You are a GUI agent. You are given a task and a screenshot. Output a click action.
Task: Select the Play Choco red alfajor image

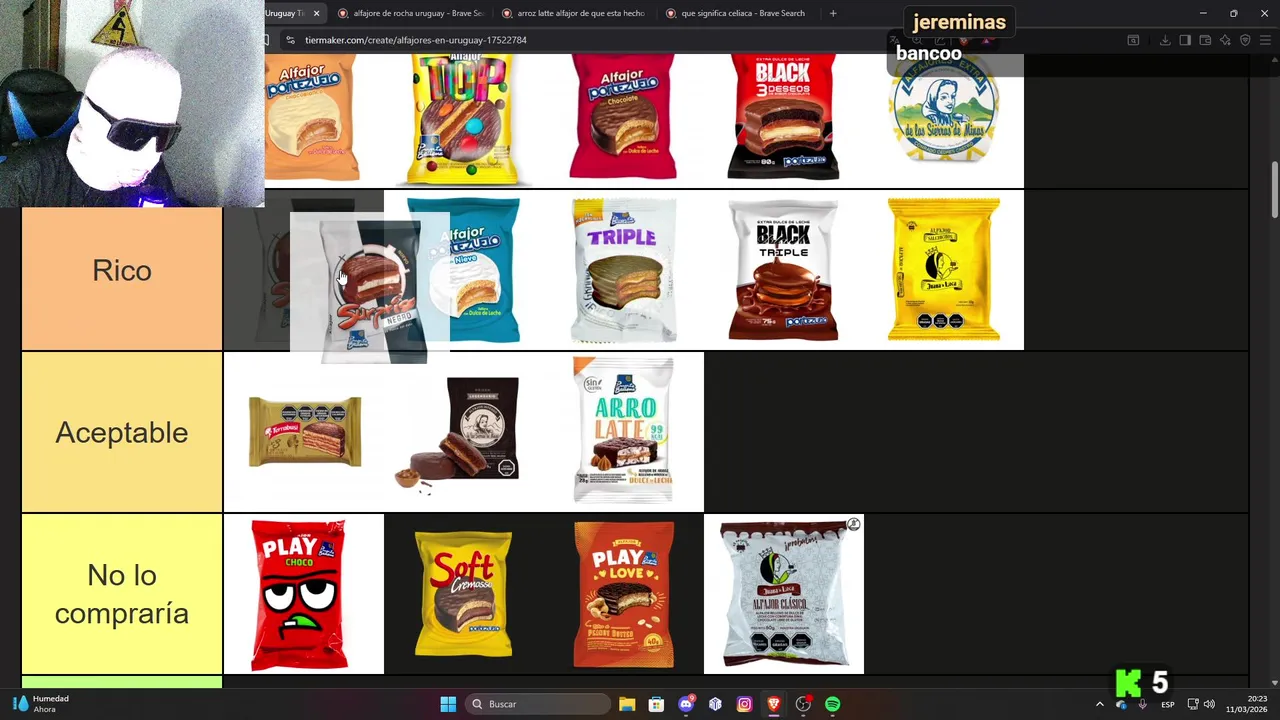(x=300, y=594)
